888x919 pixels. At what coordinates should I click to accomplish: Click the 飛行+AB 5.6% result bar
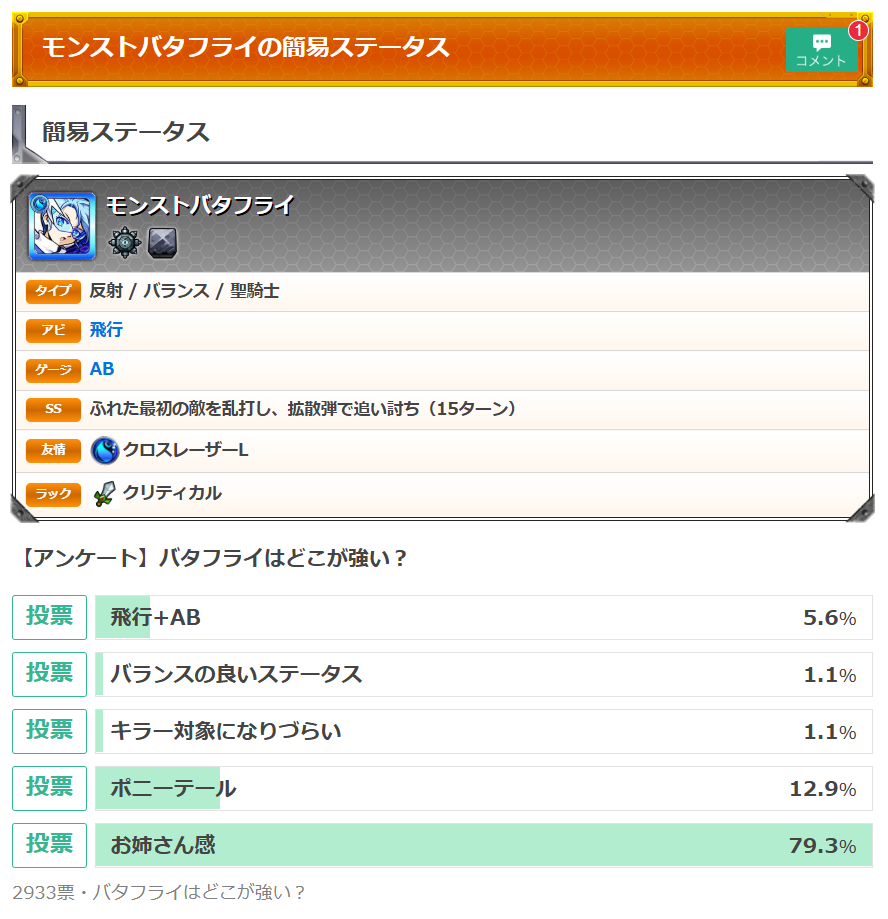(484, 617)
